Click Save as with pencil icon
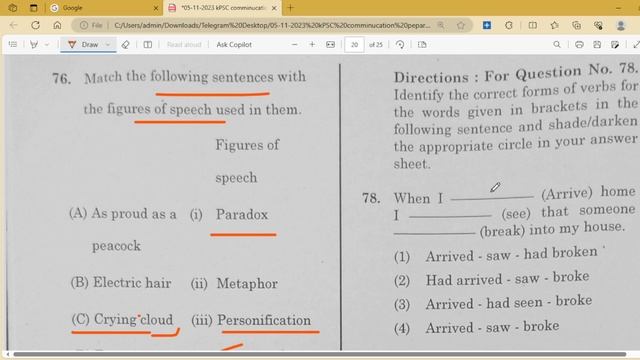The width and height of the screenshot is (640, 360). (x=615, y=44)
